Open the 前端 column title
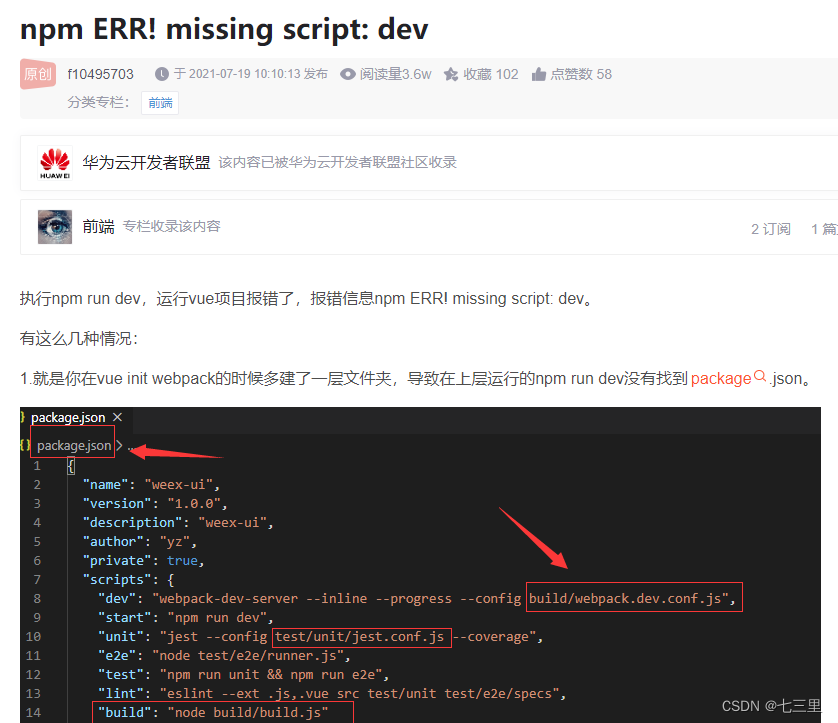Viewport: 838px width, 723px height. pos(98,227)
